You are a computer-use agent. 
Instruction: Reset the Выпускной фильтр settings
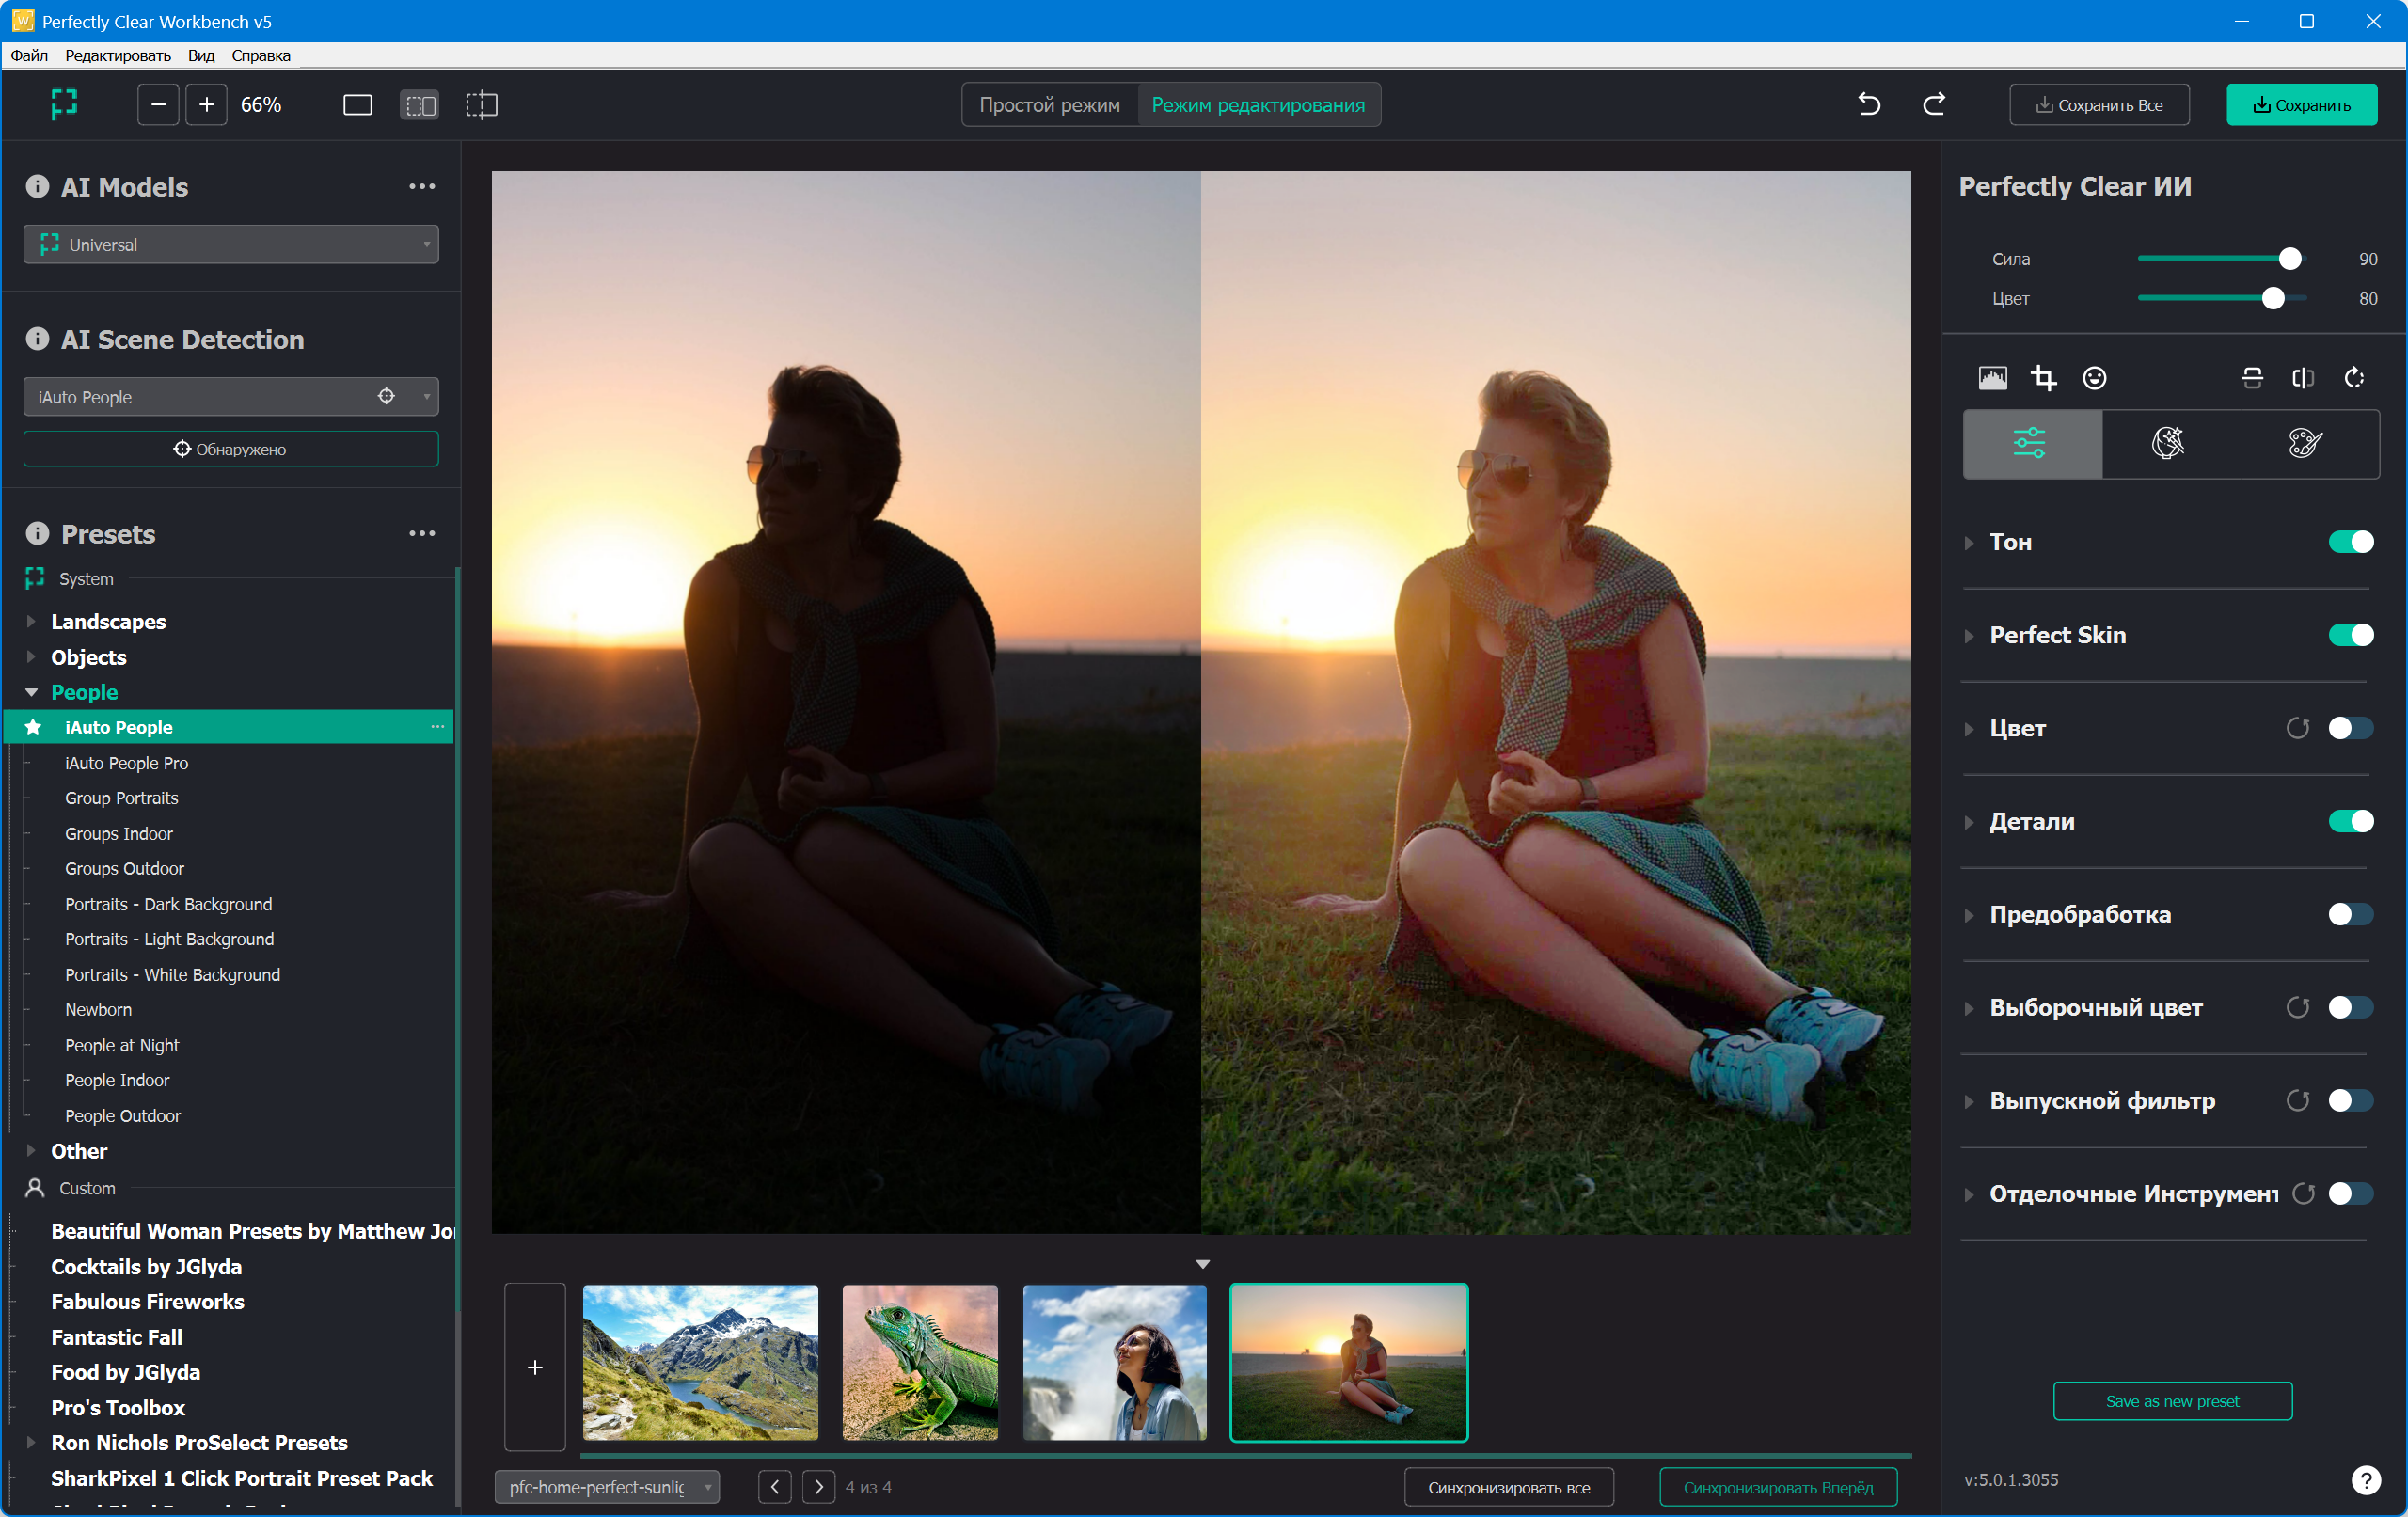tap(2297, 1101)
